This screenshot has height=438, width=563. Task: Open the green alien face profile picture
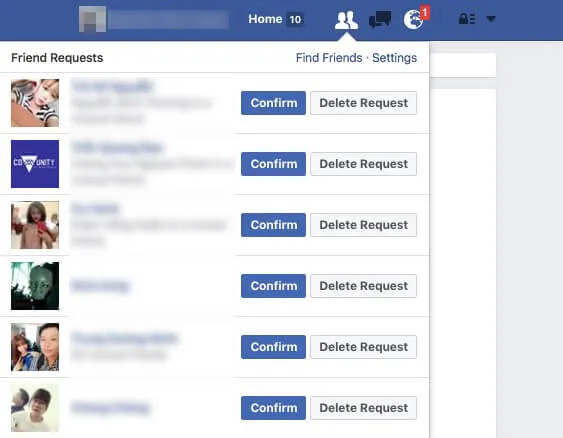pos(35,286)
